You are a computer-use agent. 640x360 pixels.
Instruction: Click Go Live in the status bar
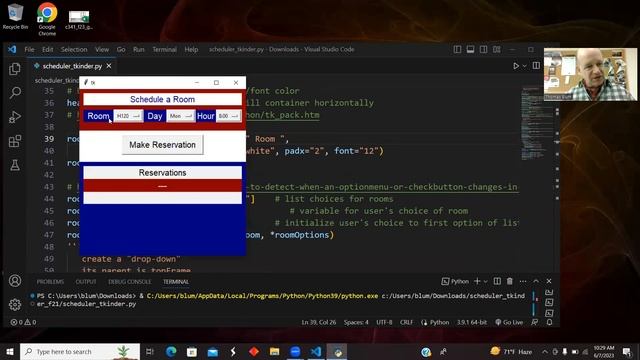click(509, 322)
